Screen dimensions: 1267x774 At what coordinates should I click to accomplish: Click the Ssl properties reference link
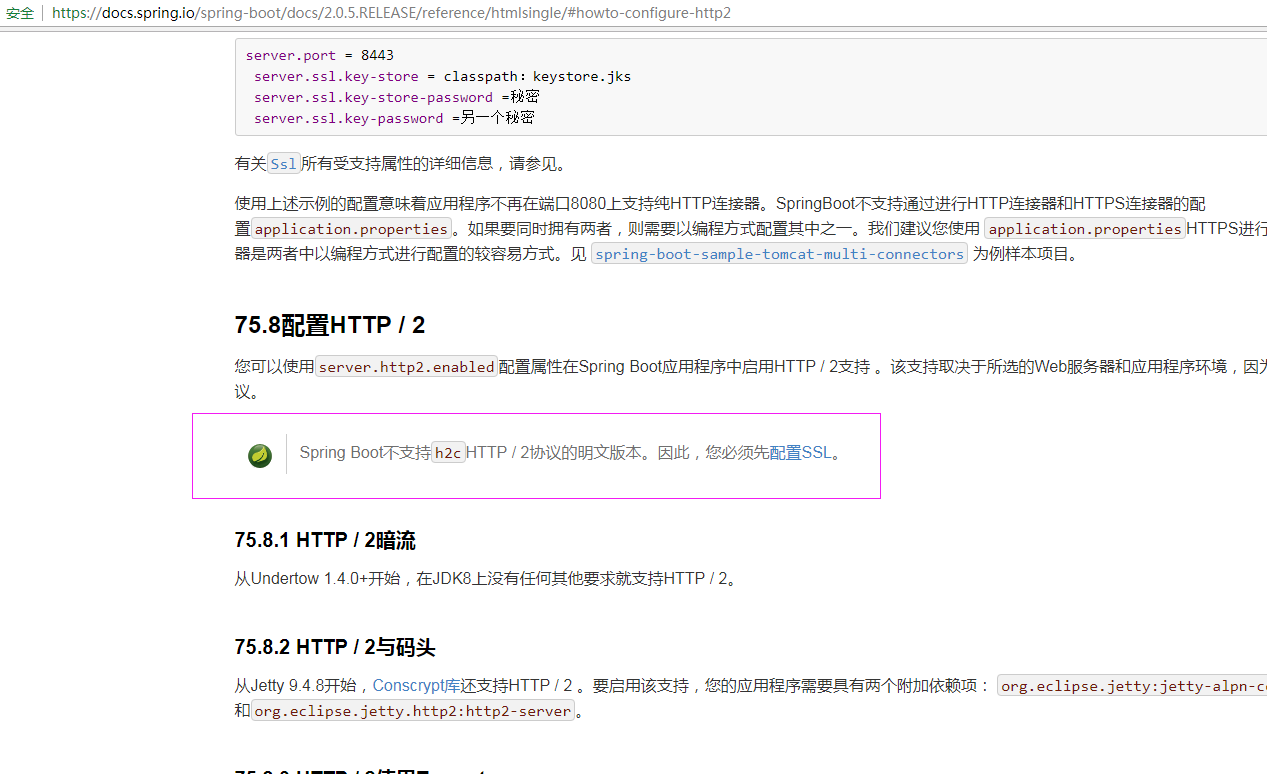point(284,163)
